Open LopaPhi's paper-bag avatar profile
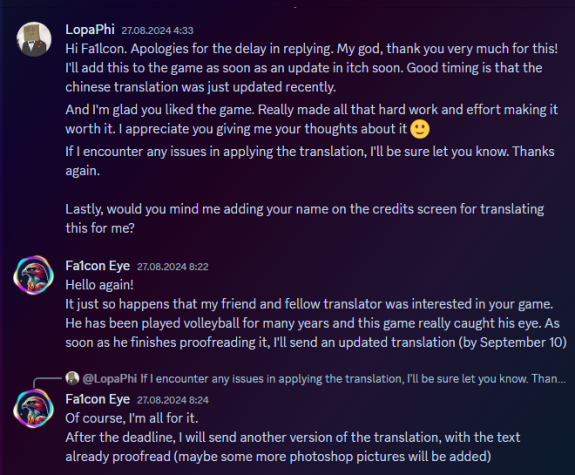 [34, 39]
